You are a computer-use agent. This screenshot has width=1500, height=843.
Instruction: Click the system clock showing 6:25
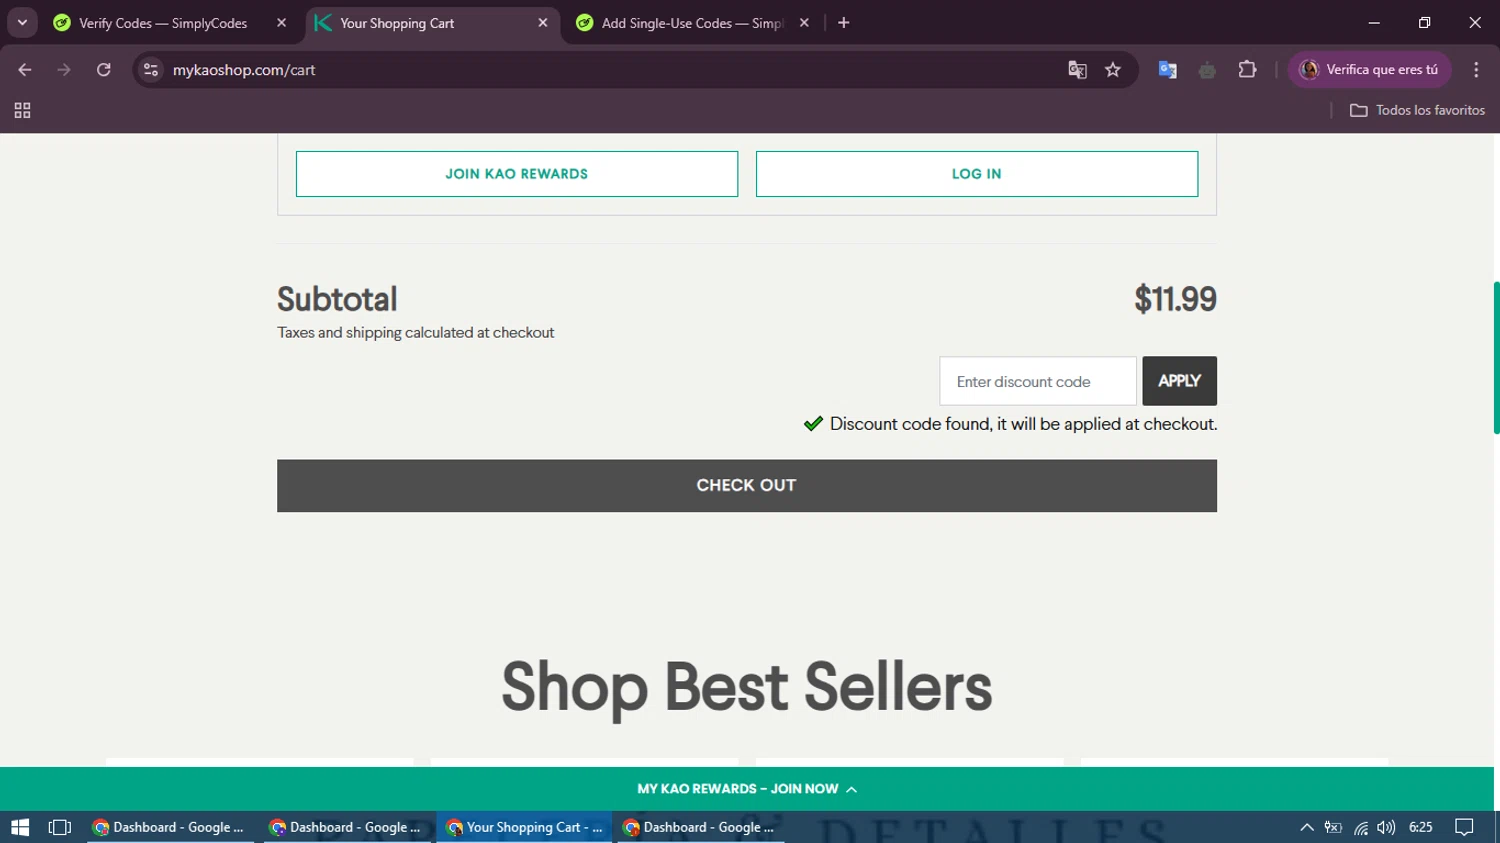click(1420, 827)
